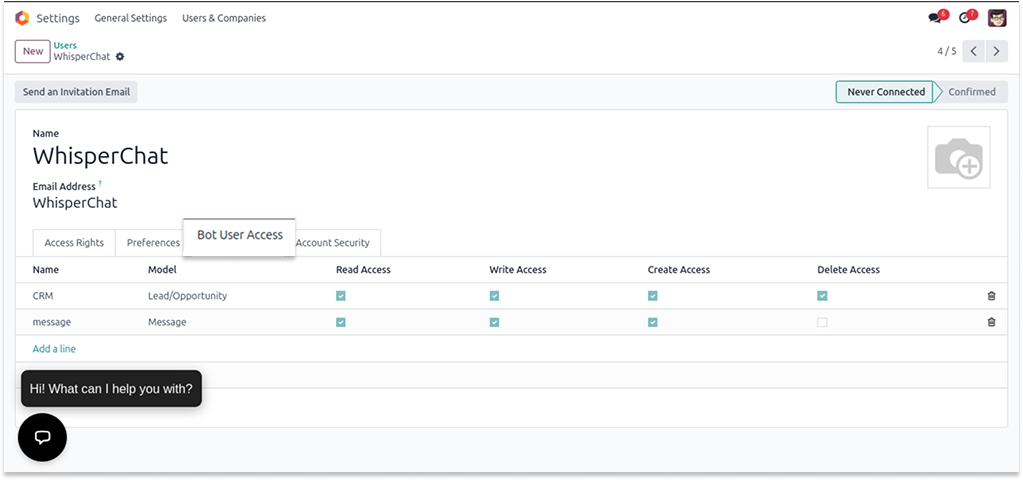
Task: Click the Read Access column header
Action: point(363,269)
